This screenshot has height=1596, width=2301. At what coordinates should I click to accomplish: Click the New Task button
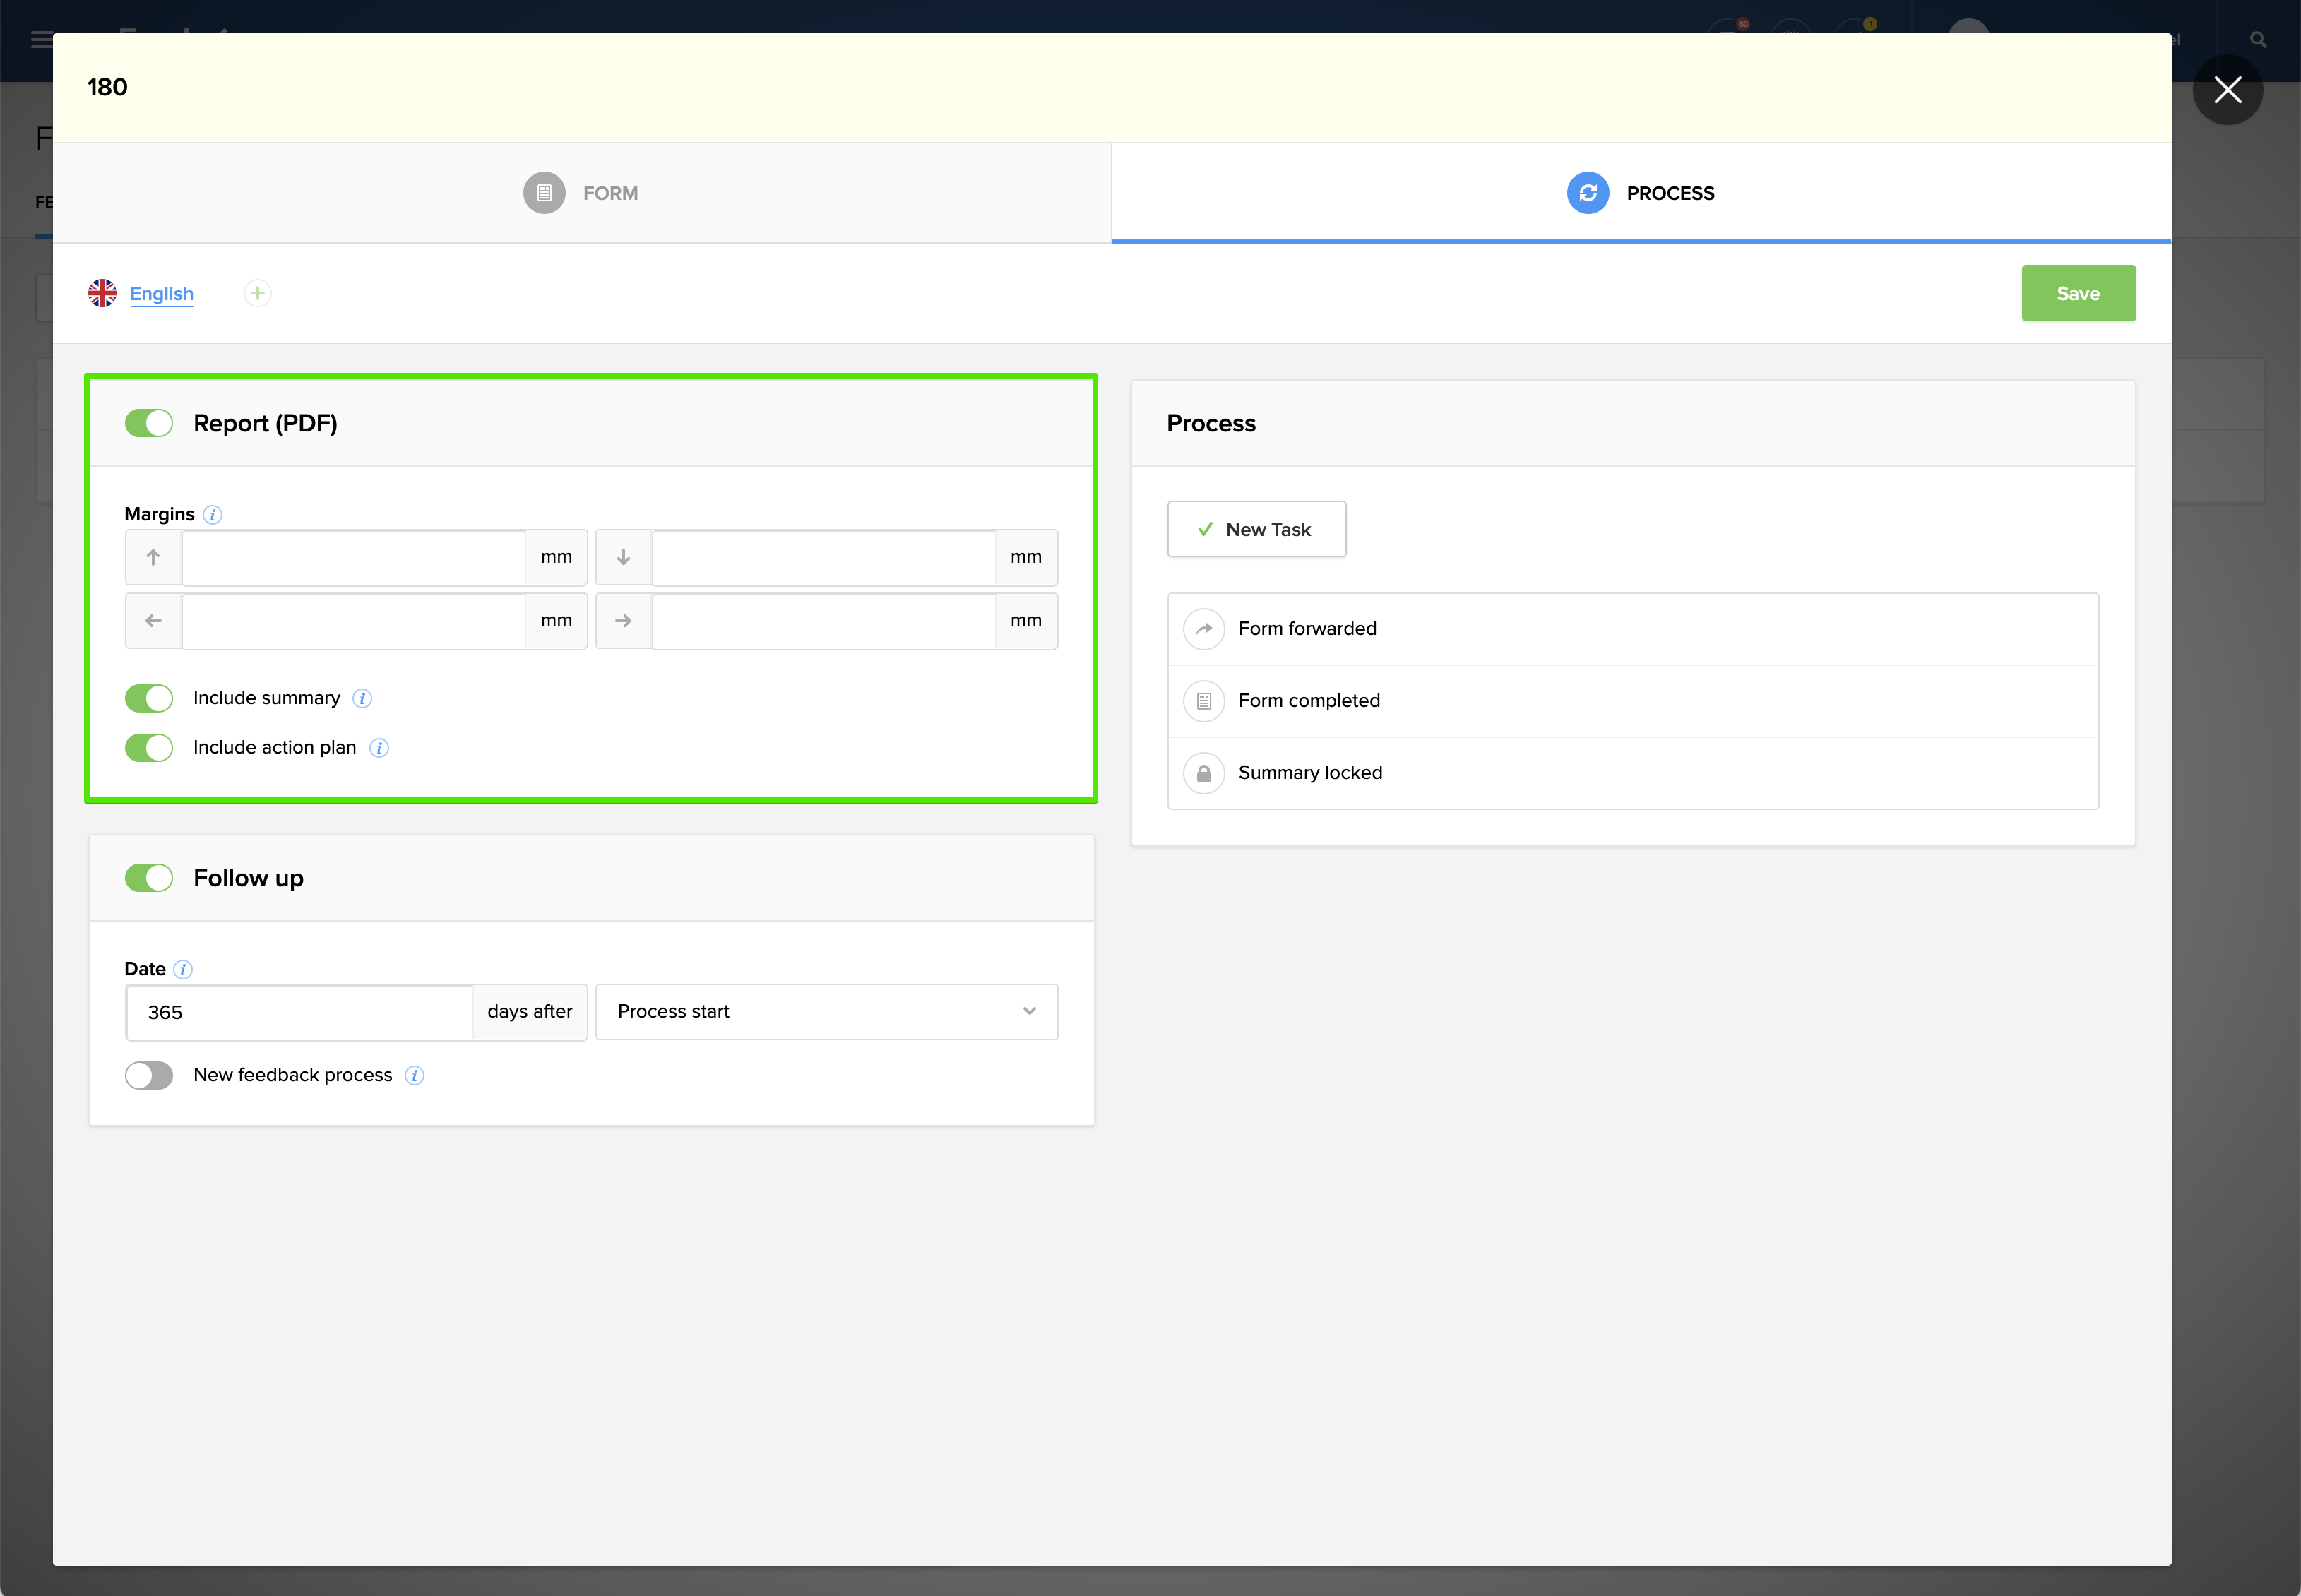[x=1256, y=529]
